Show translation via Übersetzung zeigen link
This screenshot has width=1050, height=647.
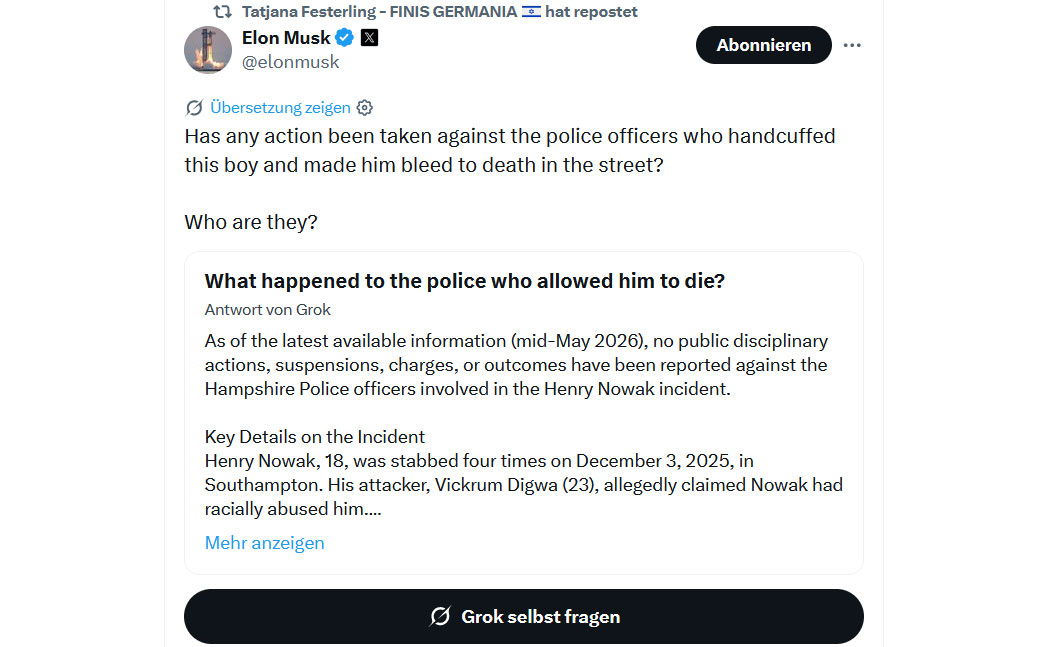pyautogui.click(x=280, y=107)
